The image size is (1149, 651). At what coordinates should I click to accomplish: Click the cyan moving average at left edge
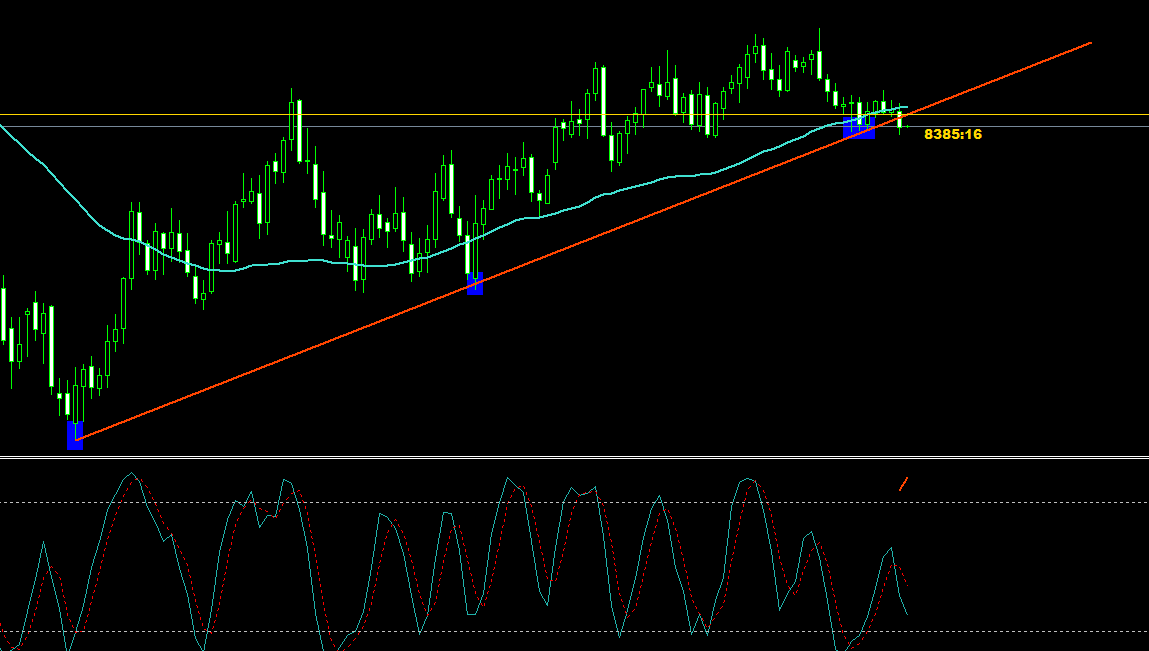4,127
